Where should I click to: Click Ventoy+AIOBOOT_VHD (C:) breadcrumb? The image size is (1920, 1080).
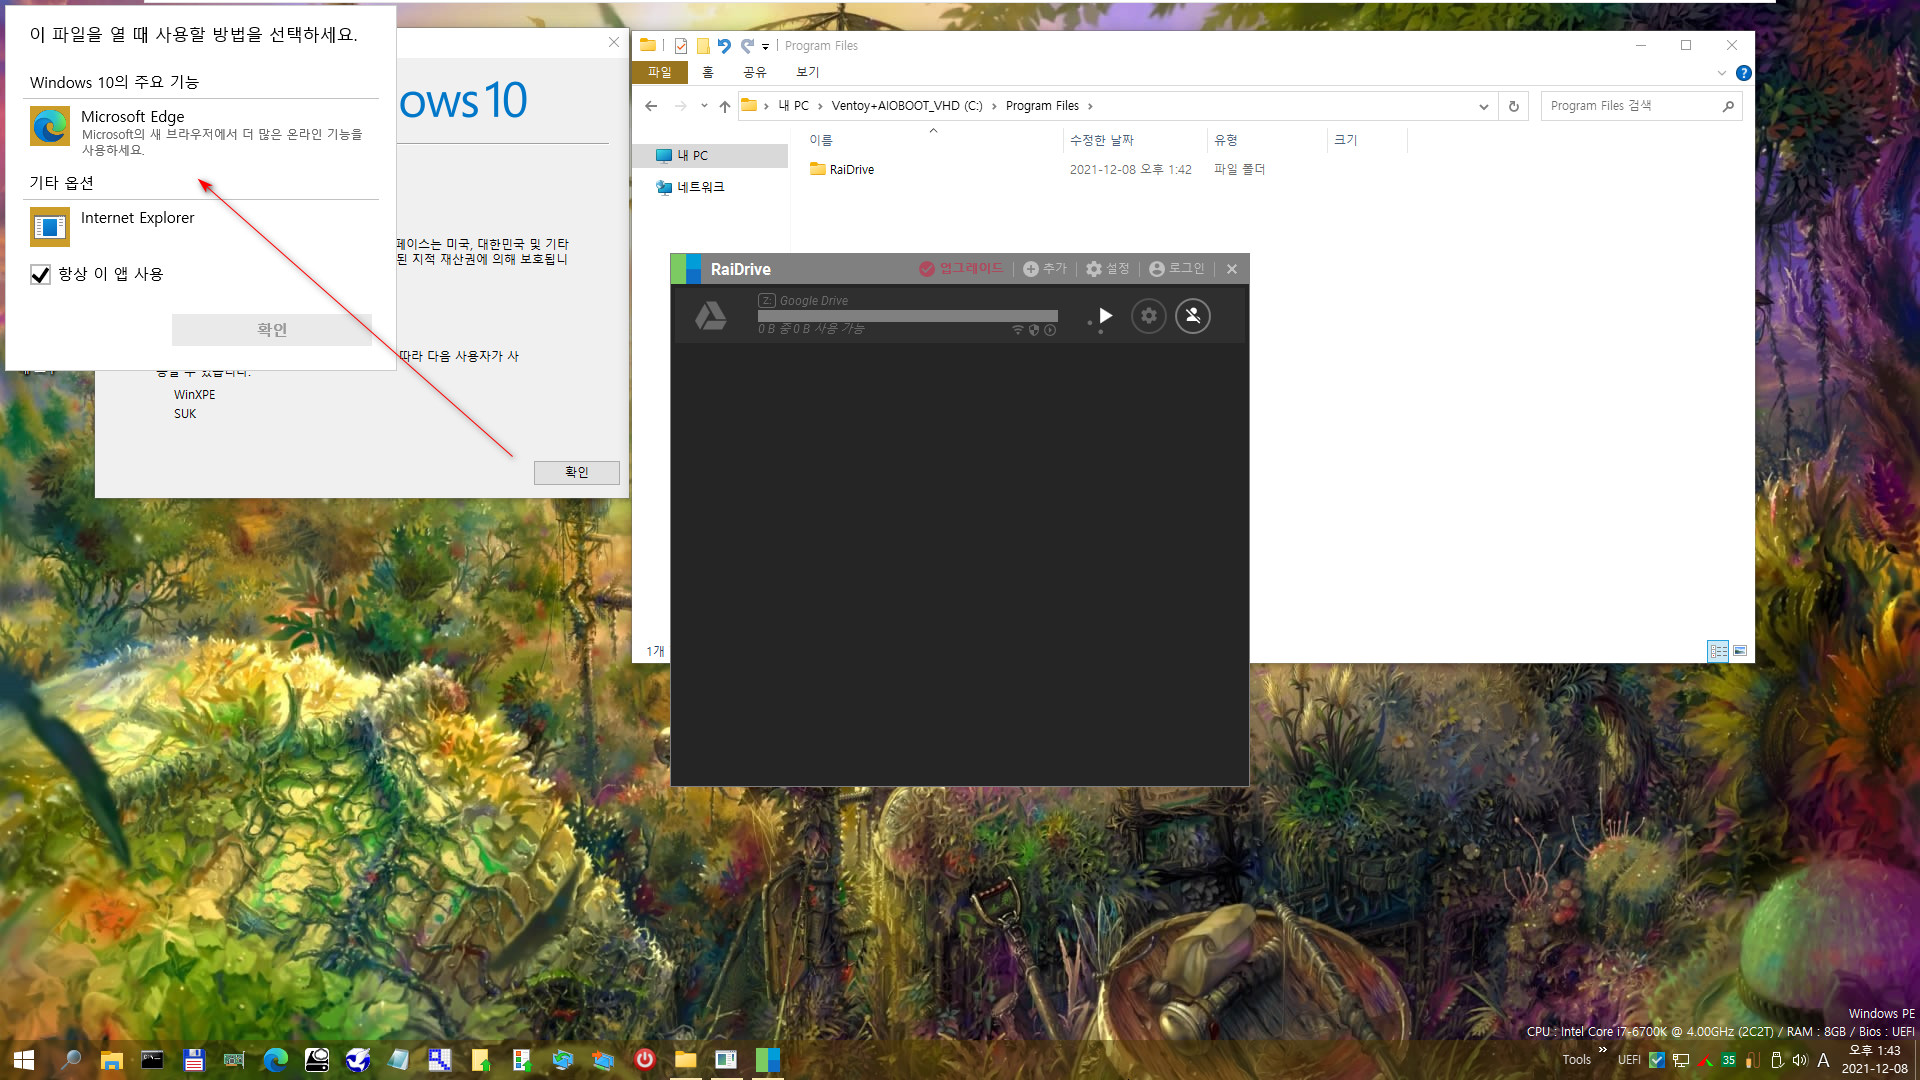click(907, 106)
